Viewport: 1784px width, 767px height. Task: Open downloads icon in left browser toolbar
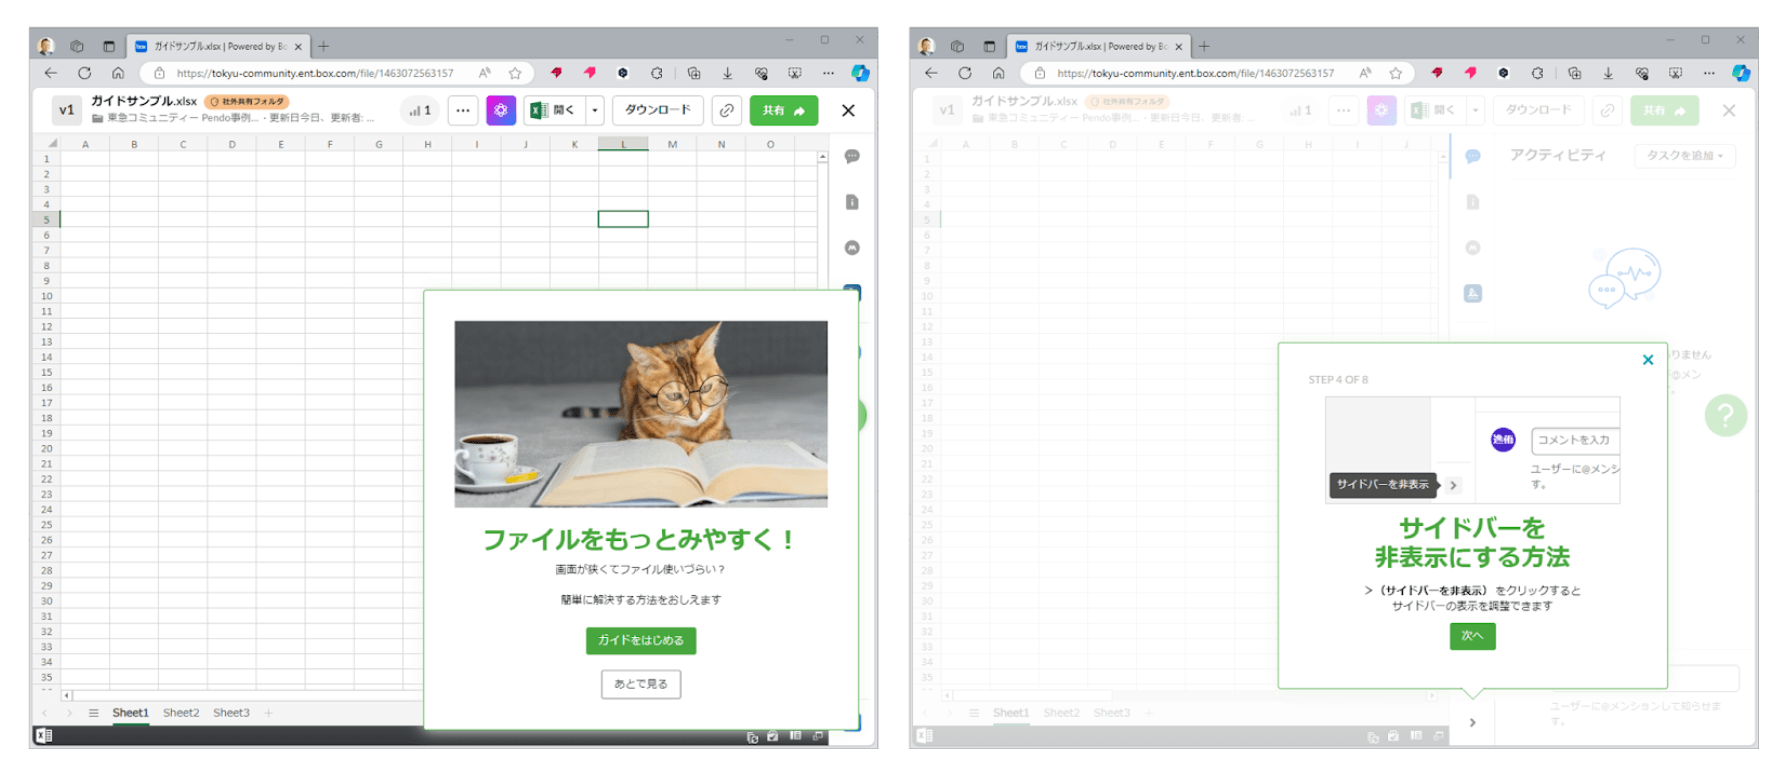(x=727, y=73)
